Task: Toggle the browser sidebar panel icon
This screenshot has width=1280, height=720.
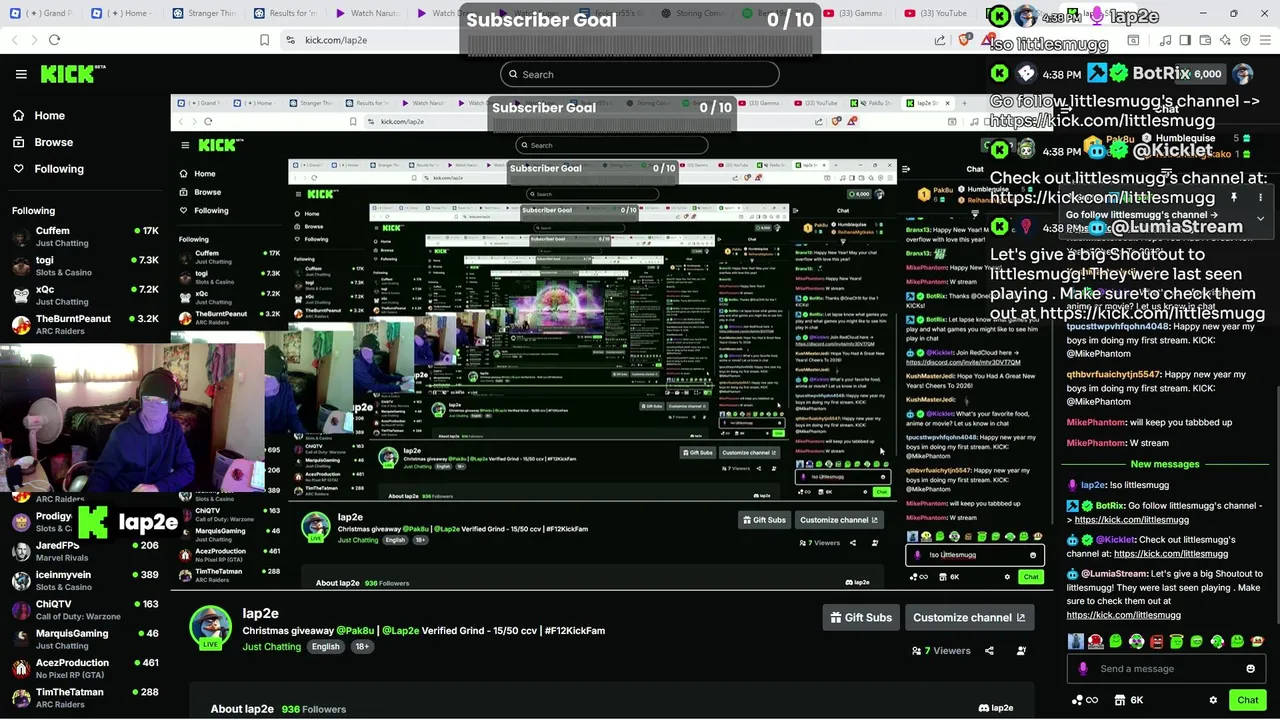Action: tap(1185, 40)
